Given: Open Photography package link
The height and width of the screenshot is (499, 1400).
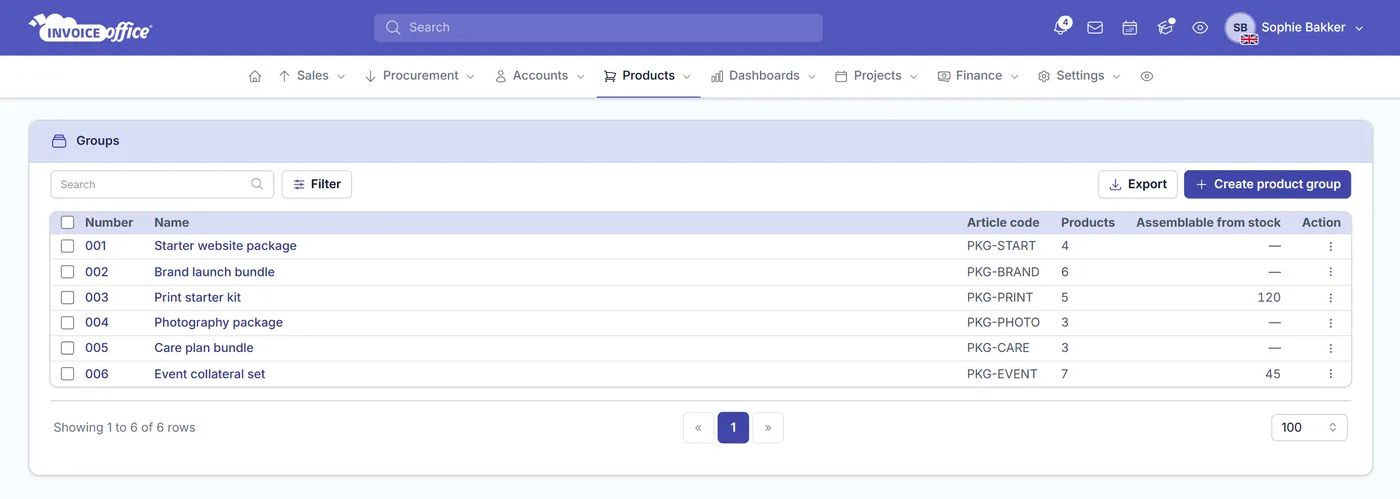Looking at the screenshot, I should 218,323.
